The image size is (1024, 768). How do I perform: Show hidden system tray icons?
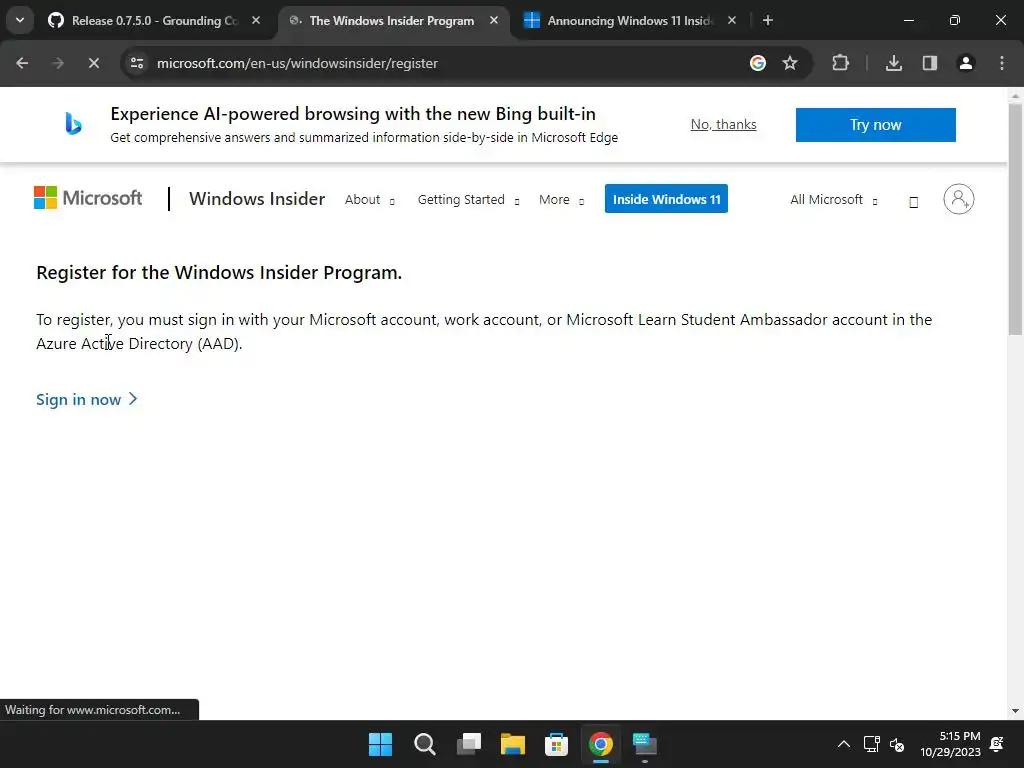844,744
